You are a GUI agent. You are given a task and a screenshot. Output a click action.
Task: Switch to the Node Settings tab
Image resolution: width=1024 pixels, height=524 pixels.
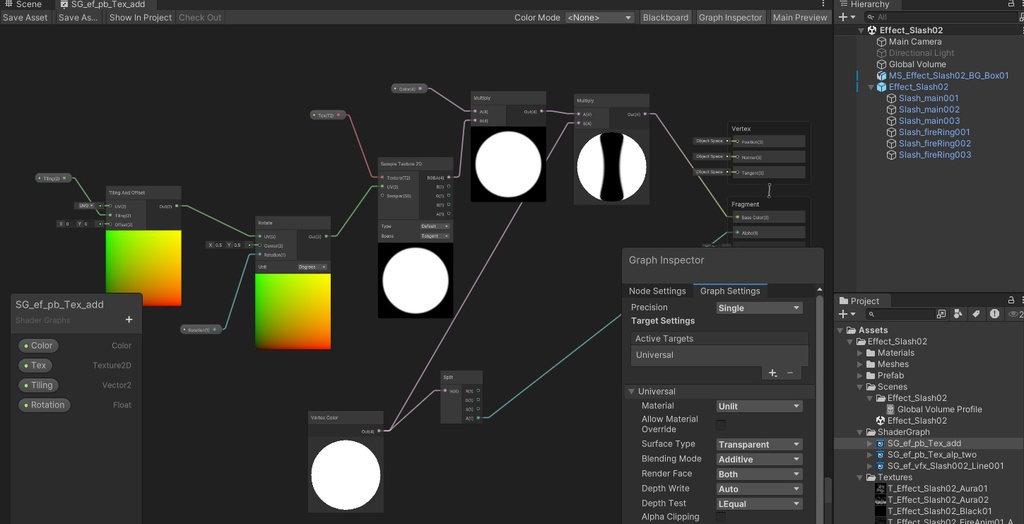[657, 291]
